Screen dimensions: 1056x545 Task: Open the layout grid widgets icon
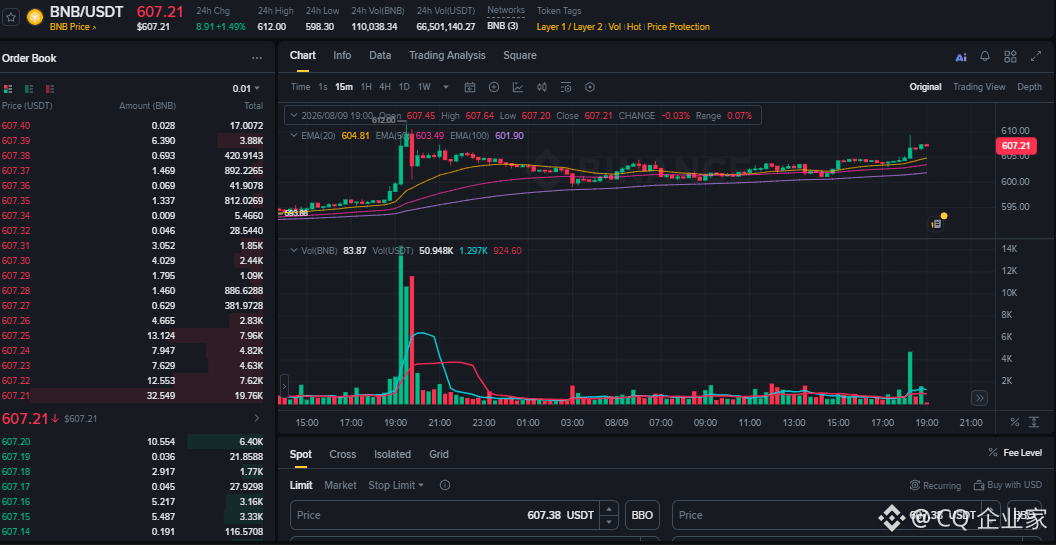1010,57
